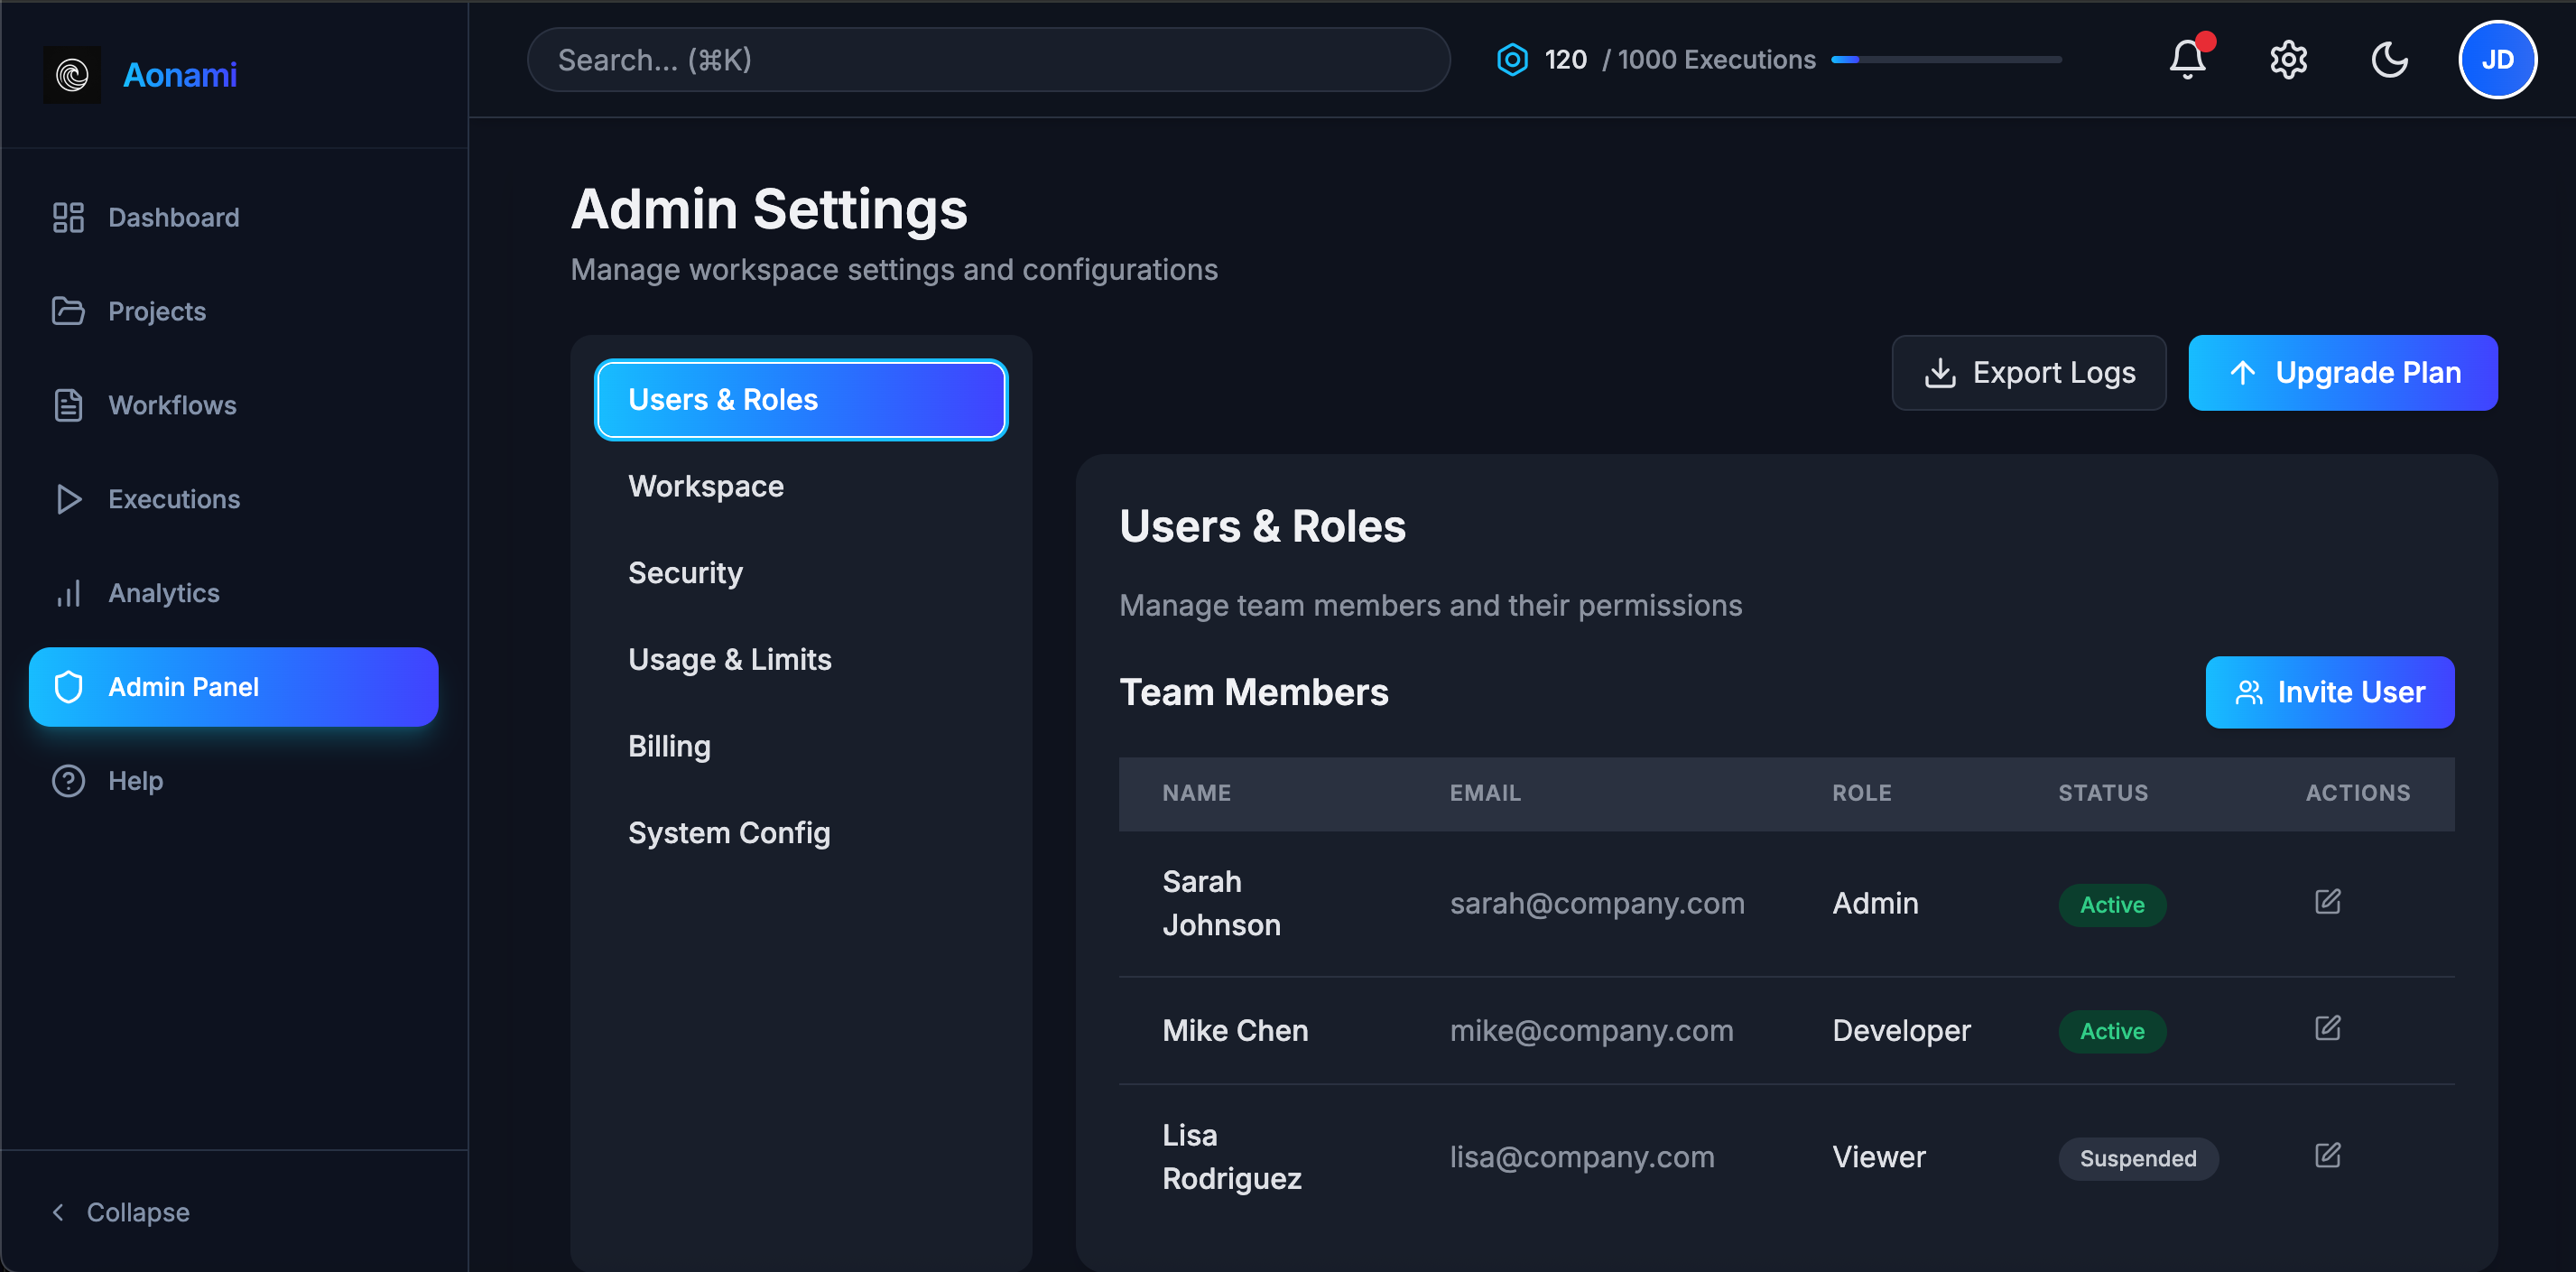Click the EMAIL column header
The width and height of the screenshot is (2576, 1272).
click(x=1485, y=793)
